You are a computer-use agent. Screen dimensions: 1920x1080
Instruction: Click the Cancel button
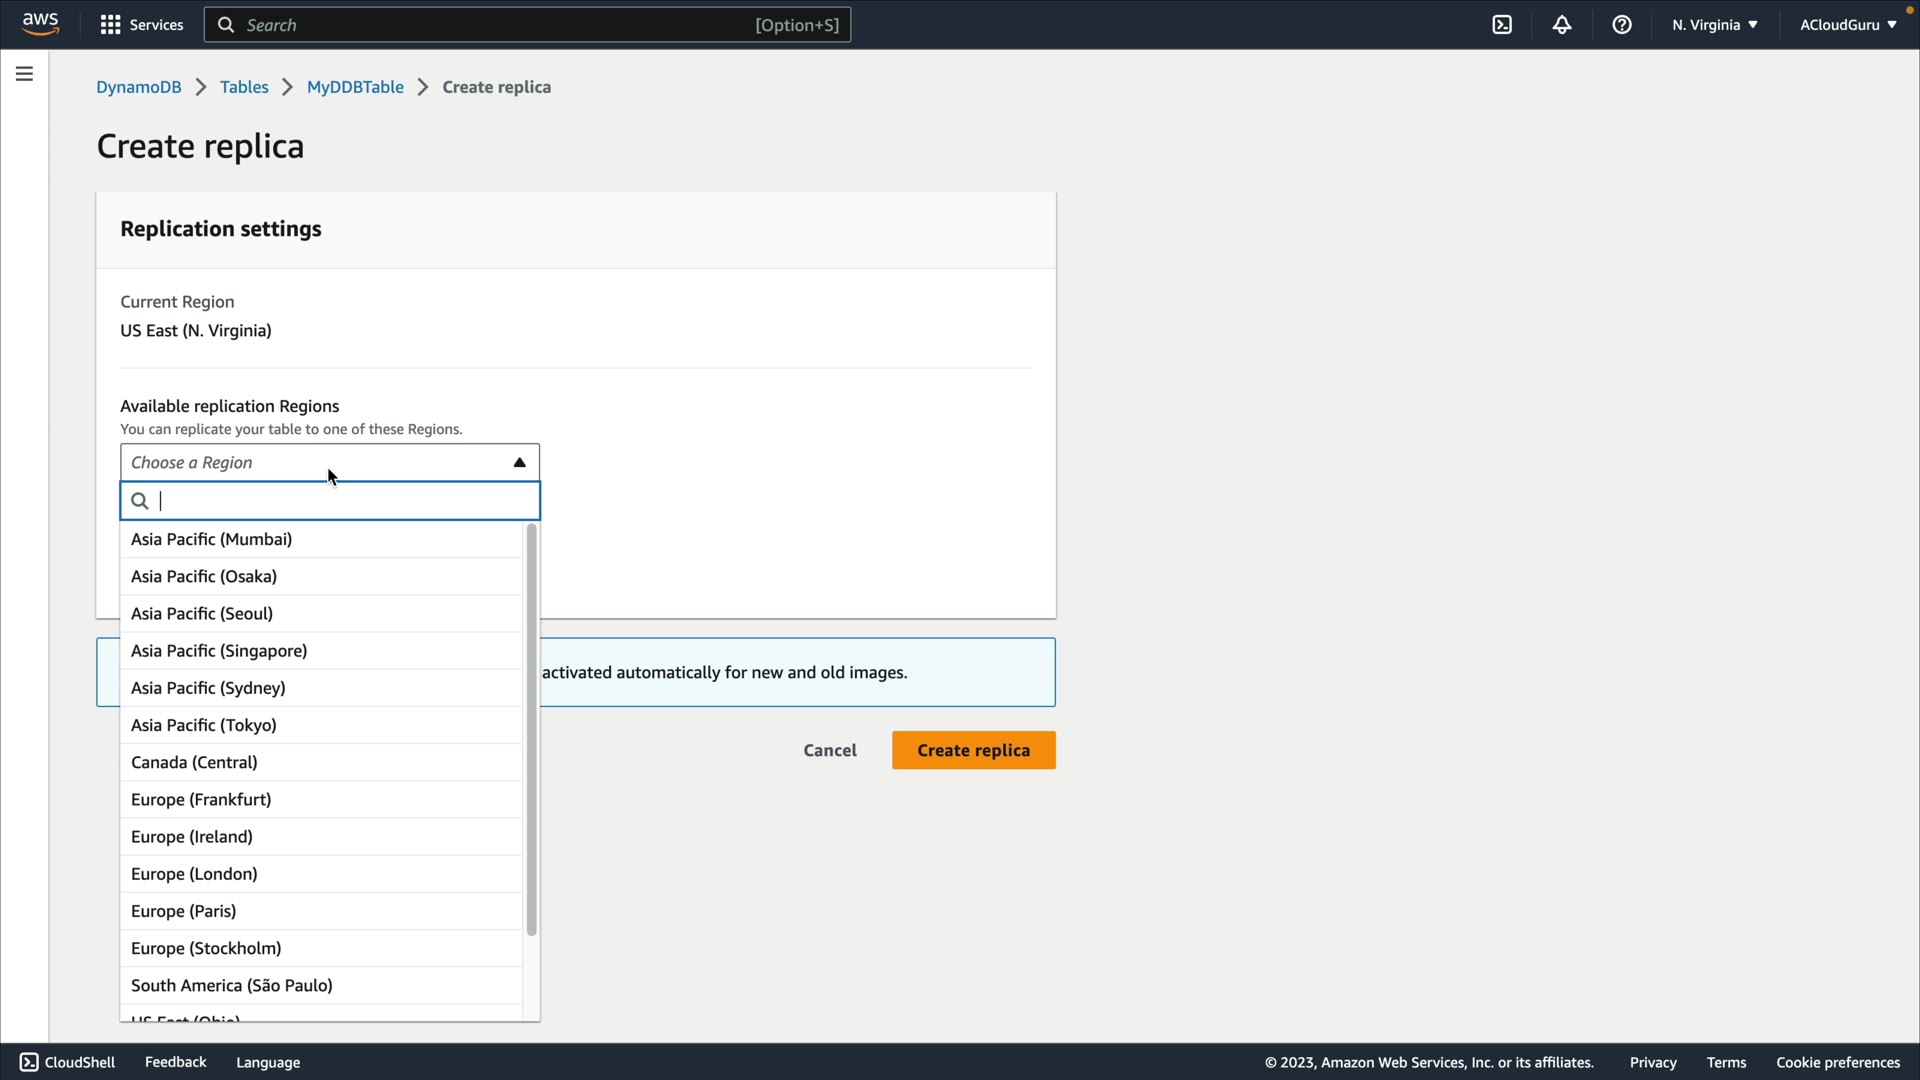pos(830,750)
